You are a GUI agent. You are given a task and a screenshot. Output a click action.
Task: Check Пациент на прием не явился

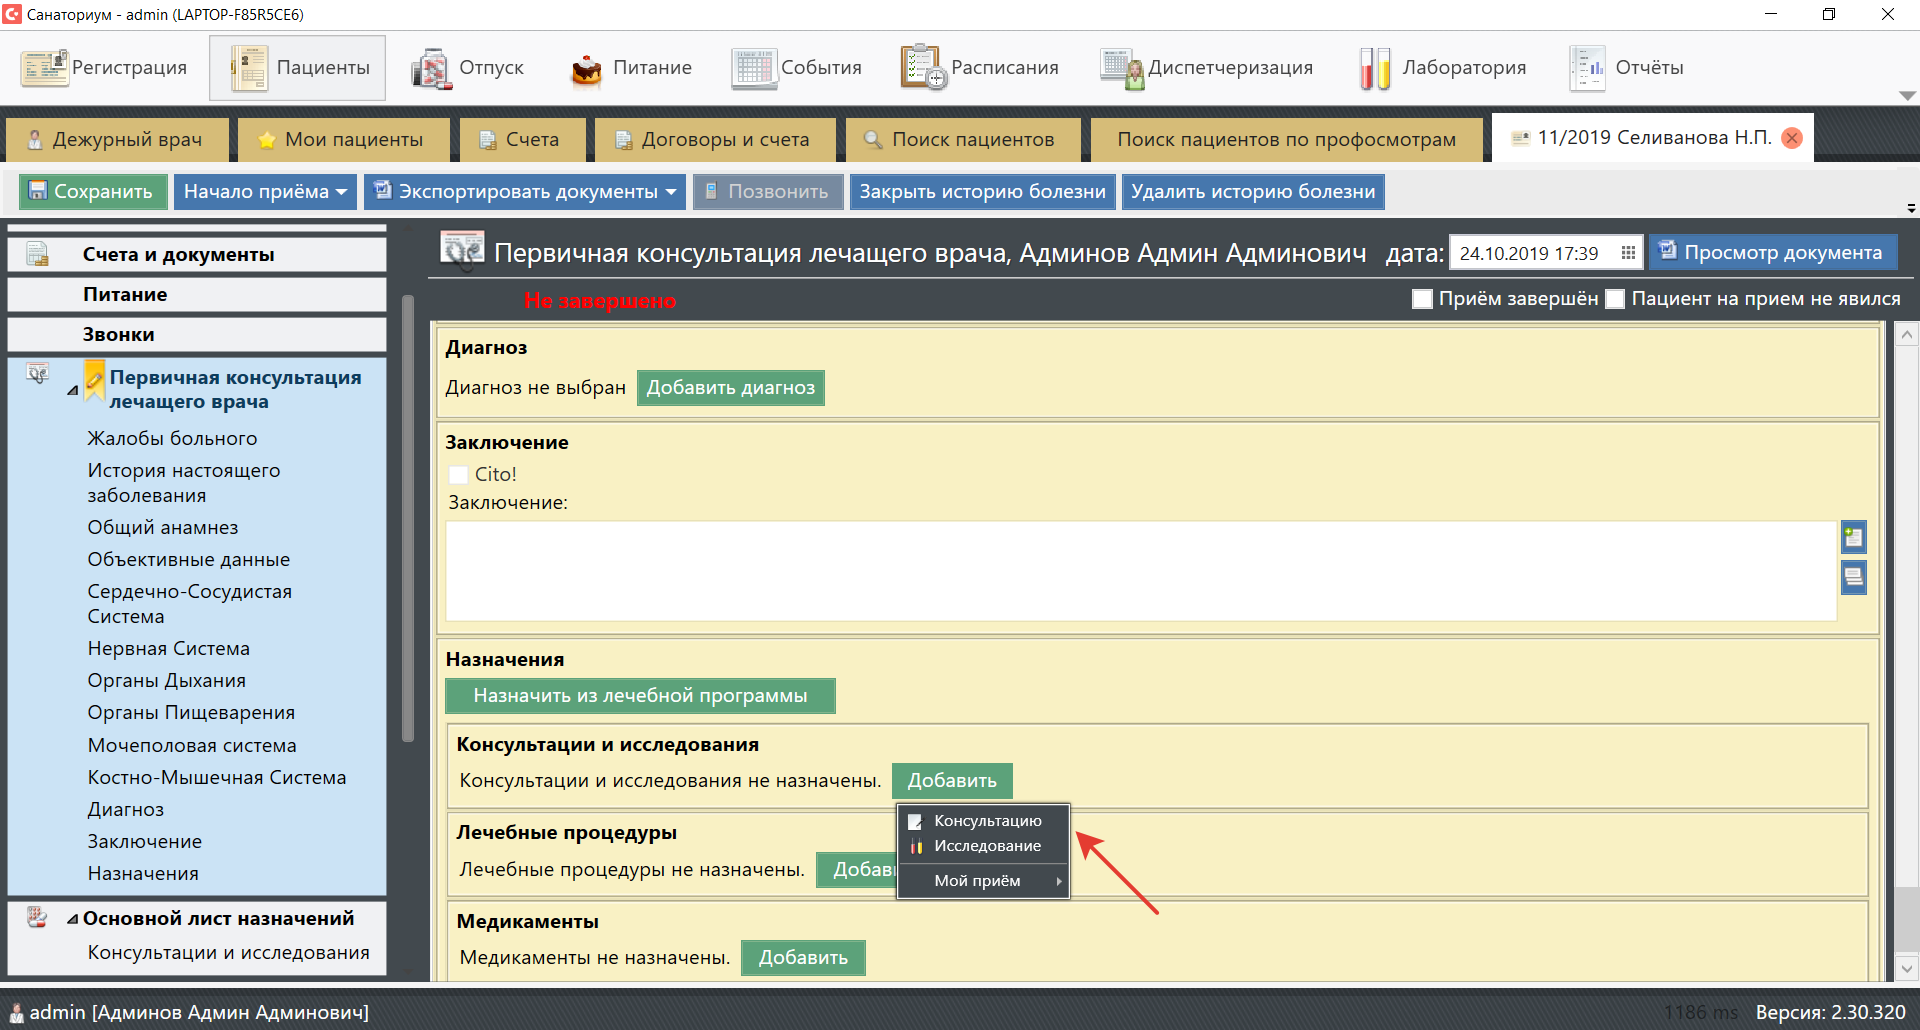click(x=1615, y=299)
